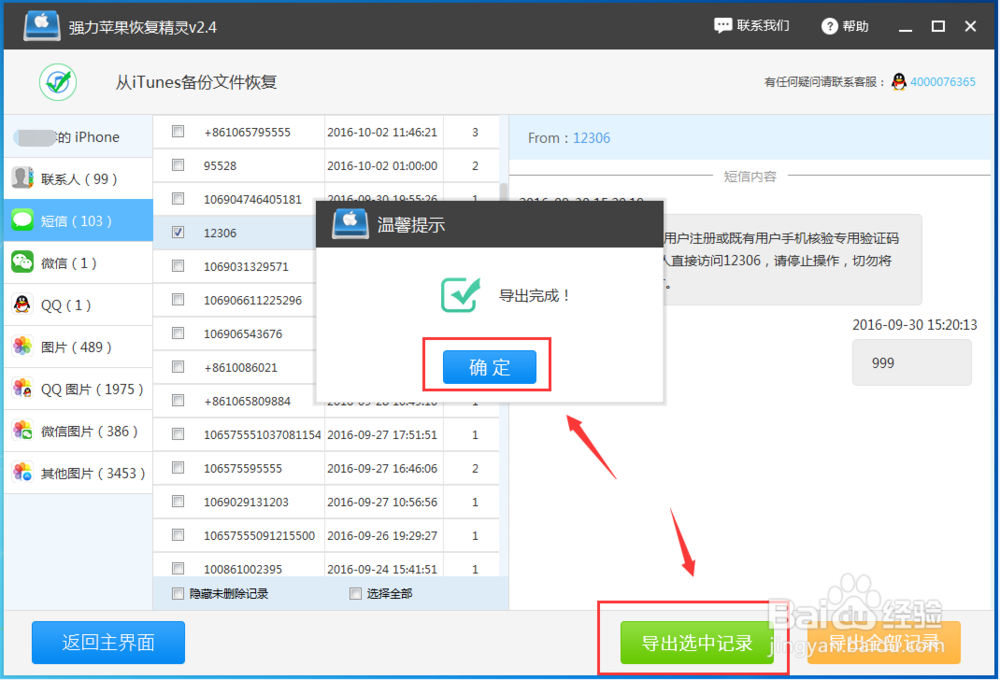The image size is (1000, 680).
Task: Click the help question mark icon
Action: pyautogui.click(x=829, y=26)
